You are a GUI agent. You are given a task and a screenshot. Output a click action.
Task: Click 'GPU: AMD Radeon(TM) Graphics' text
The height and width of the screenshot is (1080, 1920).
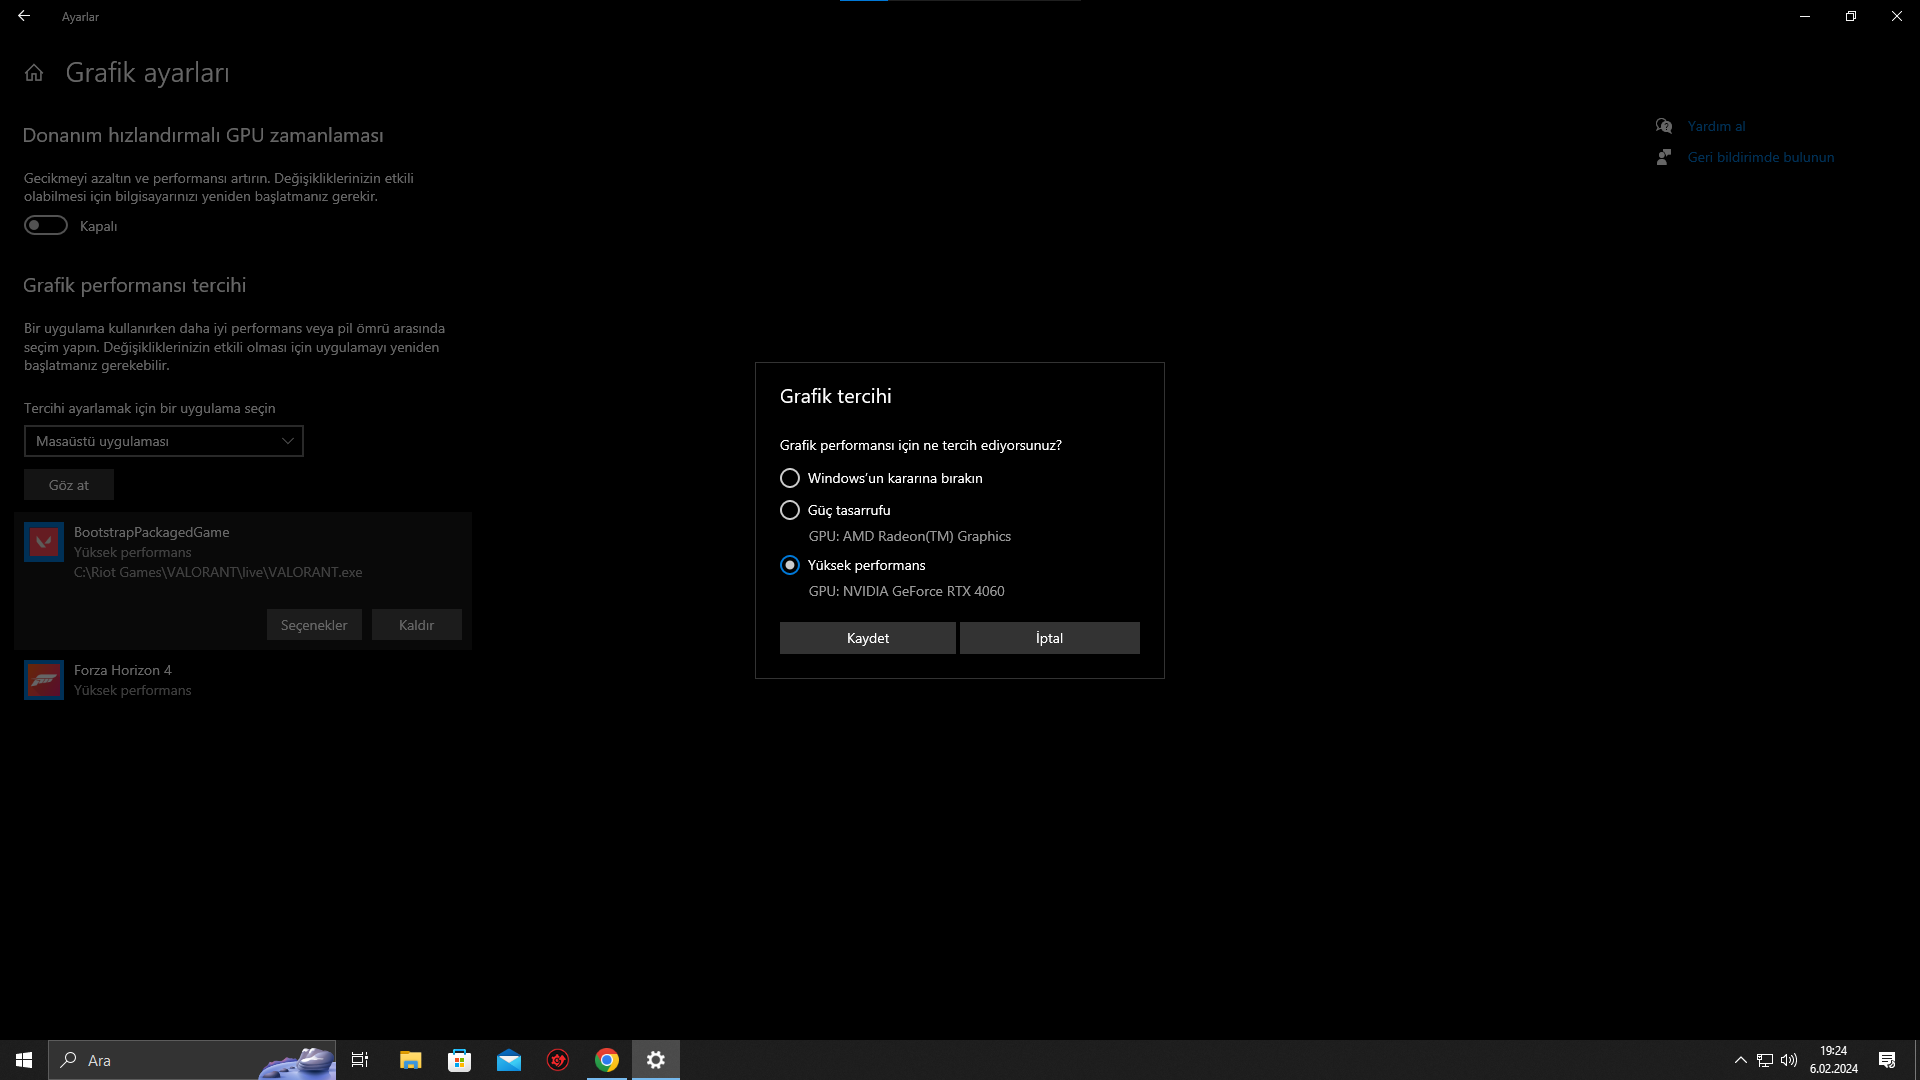coord(909,536)
